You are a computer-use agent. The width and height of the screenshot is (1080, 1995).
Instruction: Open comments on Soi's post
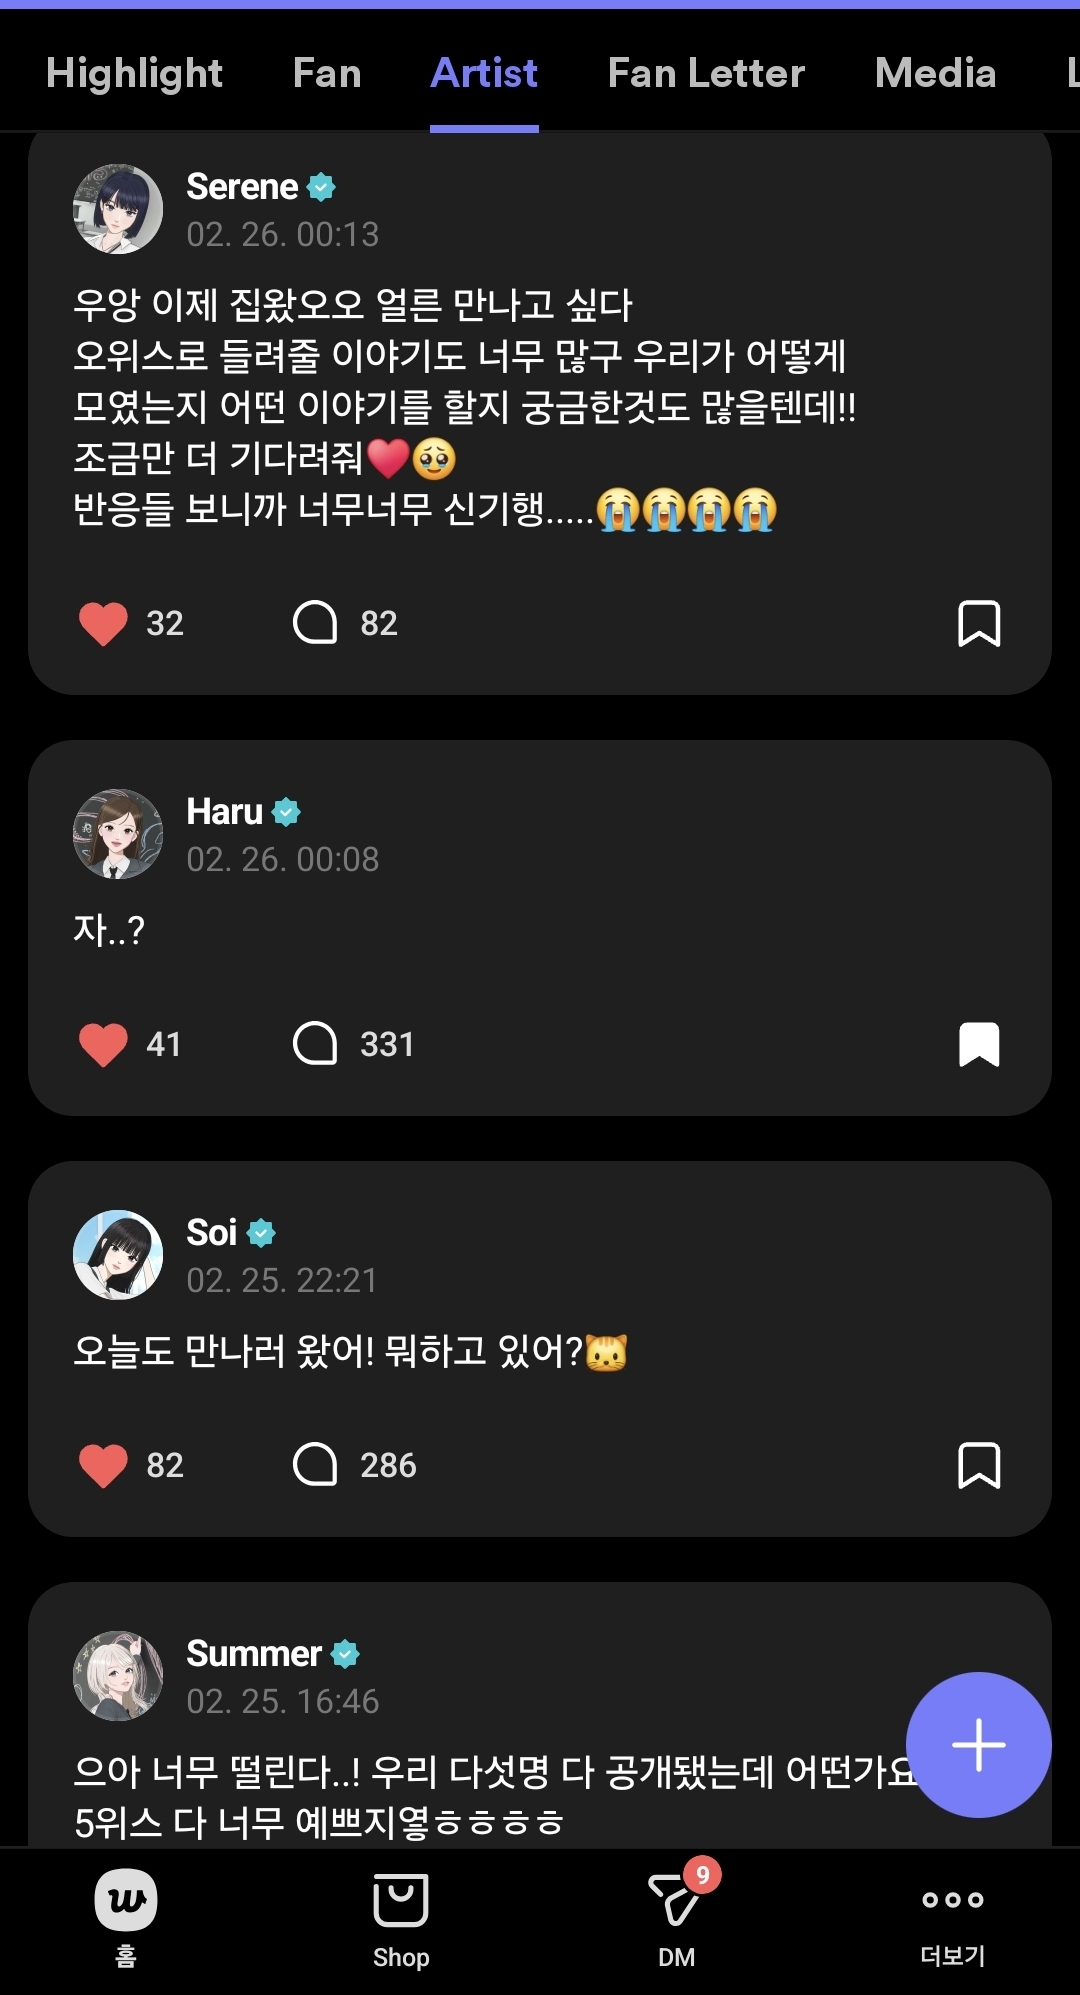point(315,1464)
